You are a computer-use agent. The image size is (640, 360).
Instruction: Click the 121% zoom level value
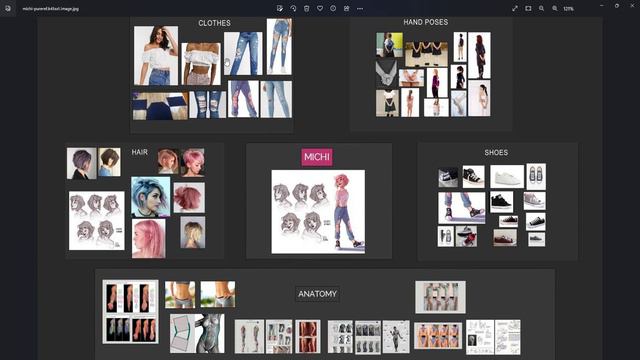[x=569, y=9]
